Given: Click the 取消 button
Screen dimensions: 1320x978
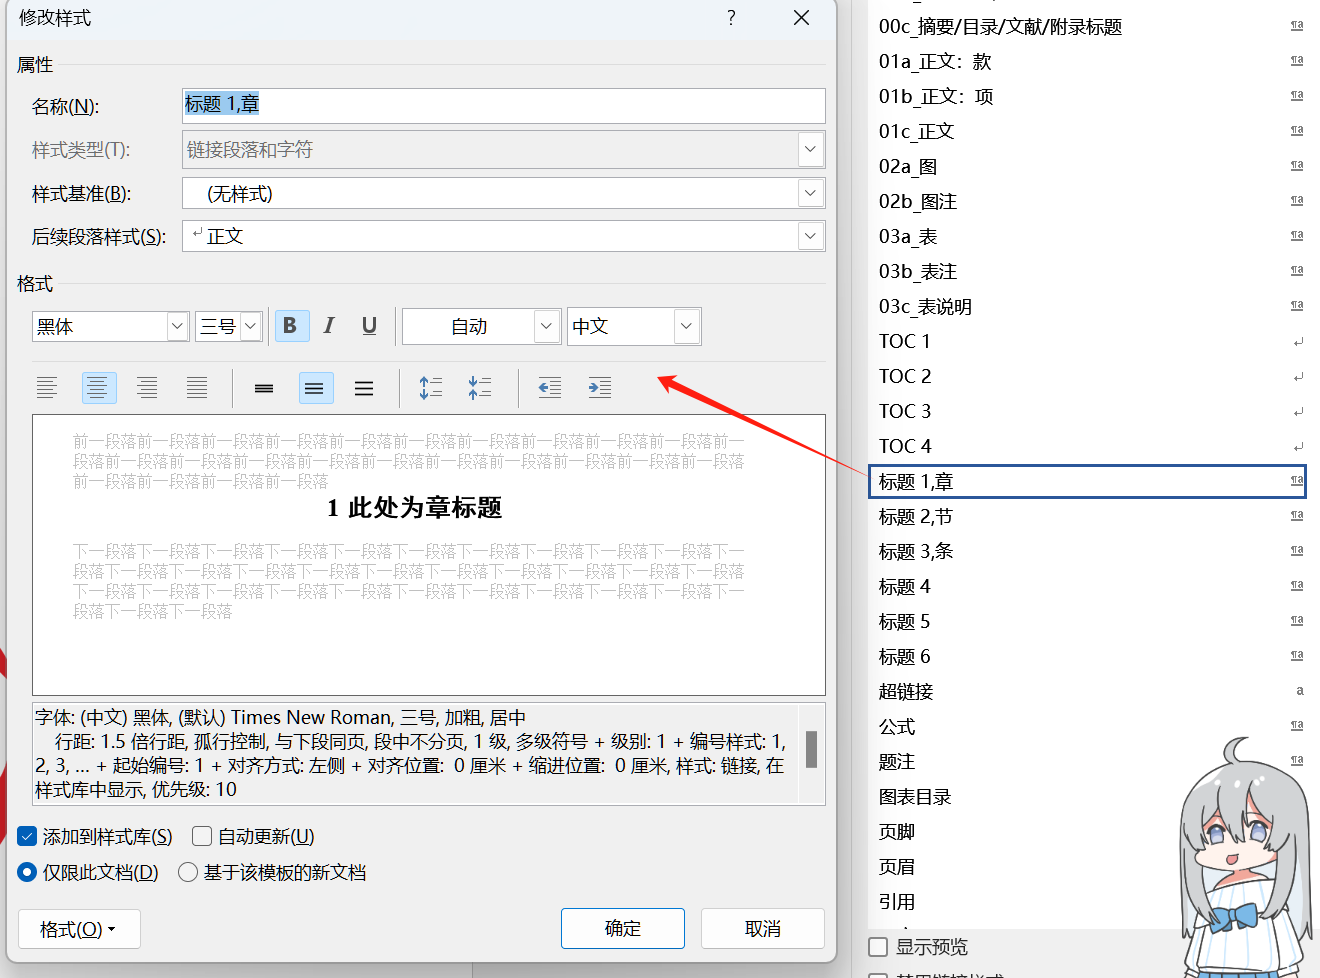Looking at the screenshot, I should point(763,928).
